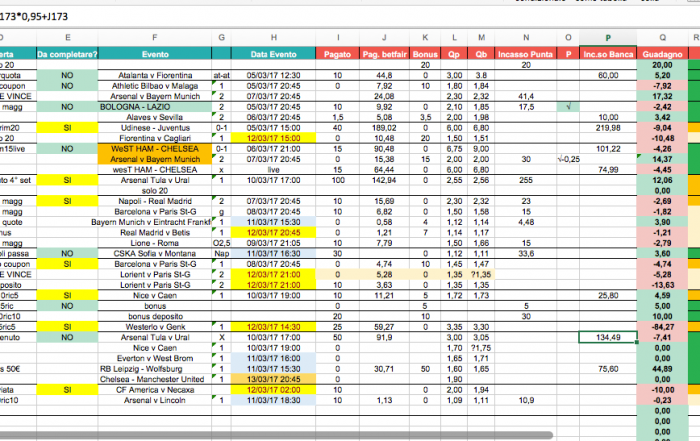Screen dimensions: 700x441
Task: Select the 'Napoli - Real Madrid' cell
Action: click(154, 201)
